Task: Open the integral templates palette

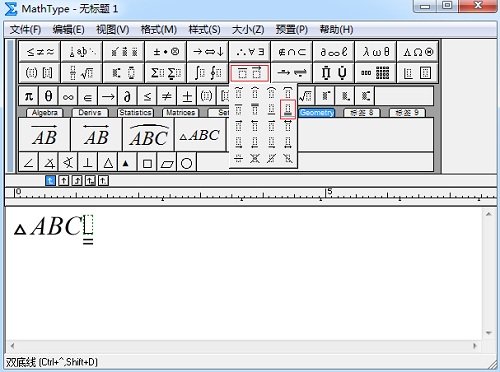Action: click(x=208, y=73)
